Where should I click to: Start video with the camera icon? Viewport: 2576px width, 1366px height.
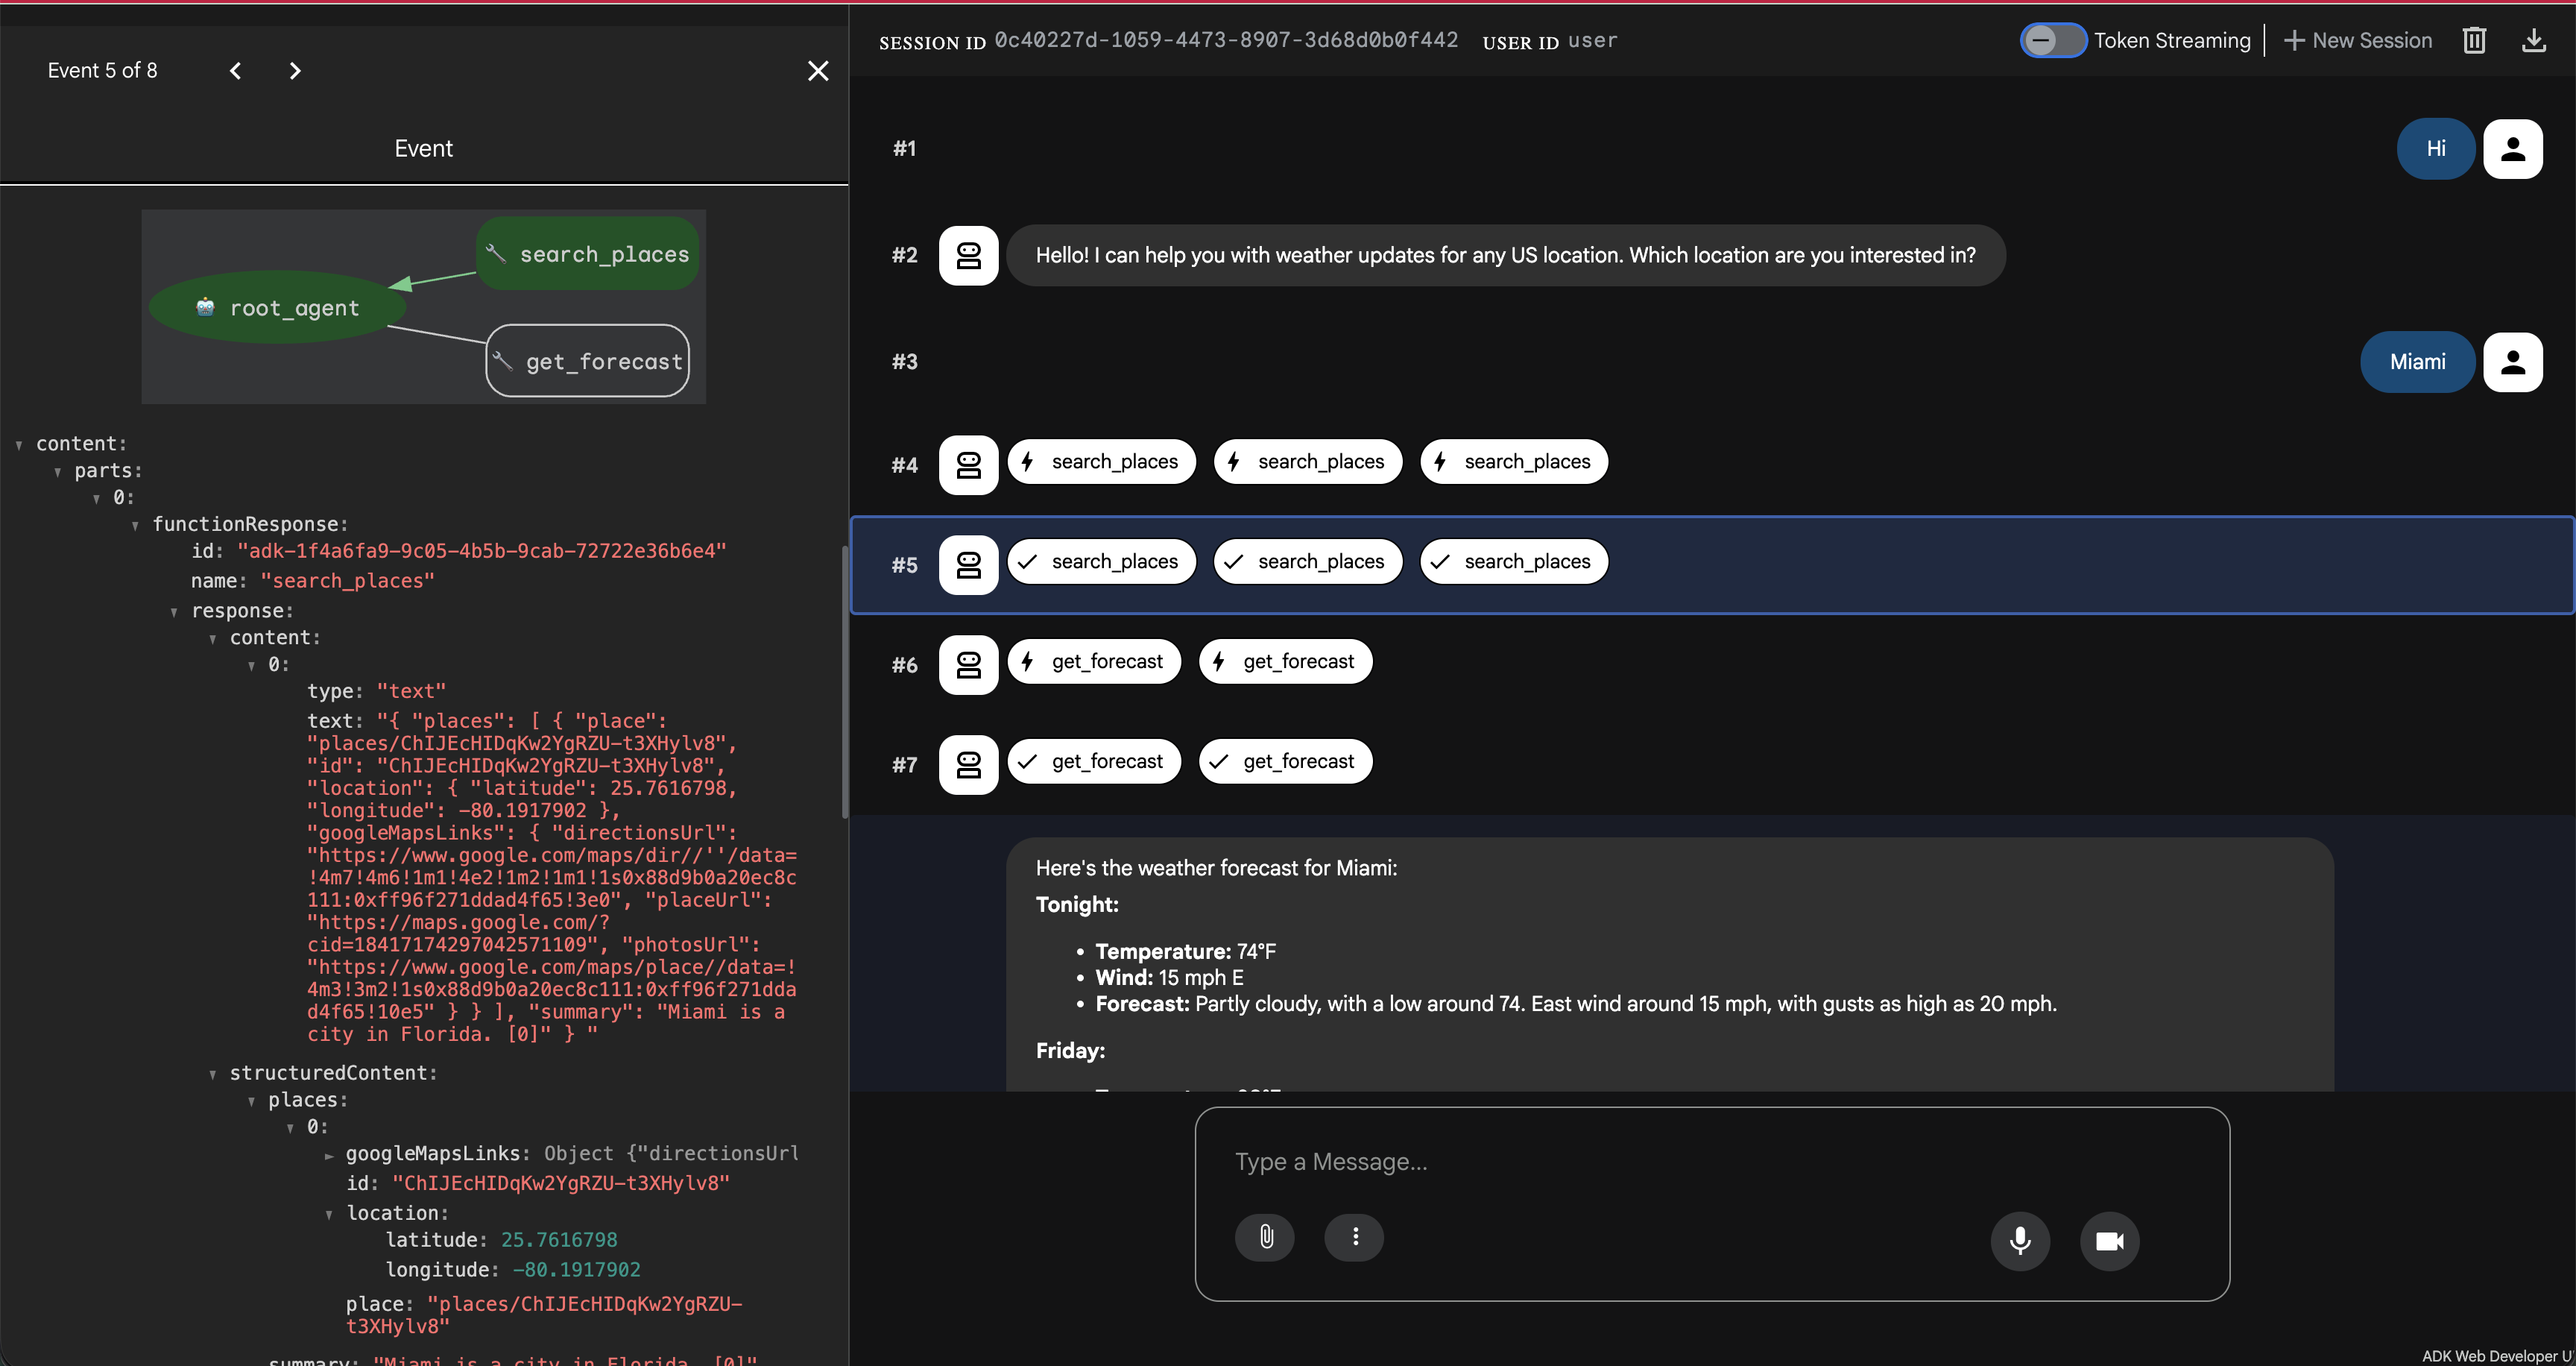(2110, 1241)
